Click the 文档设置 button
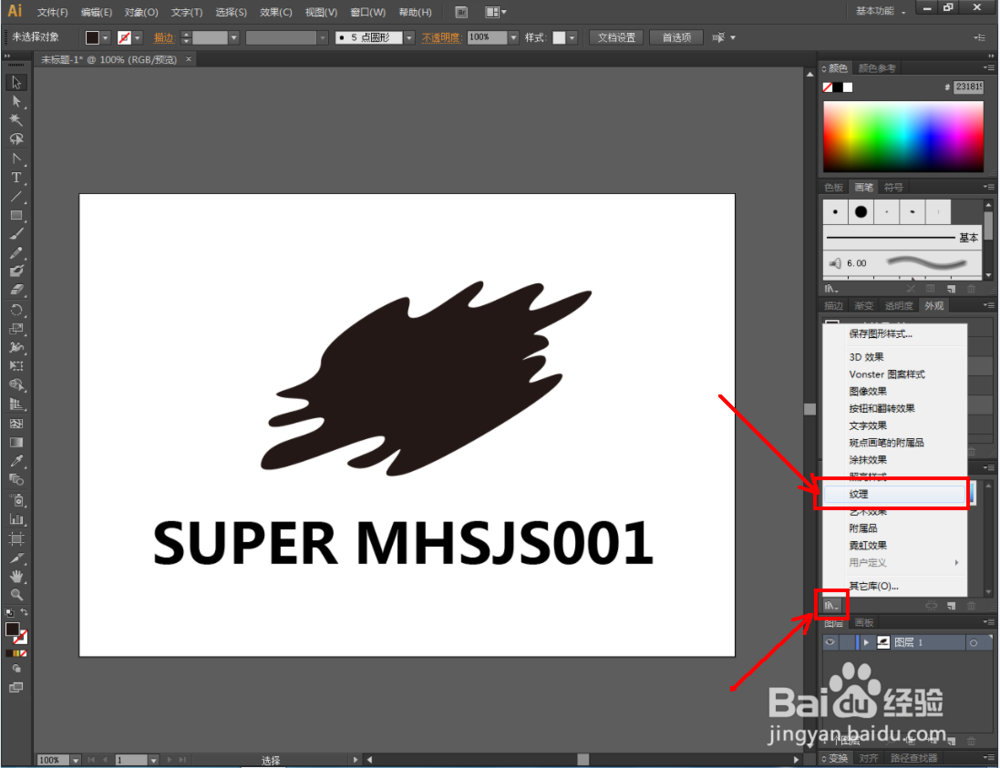Screen dimensions: 1000x768 click(x=616, y=38)
